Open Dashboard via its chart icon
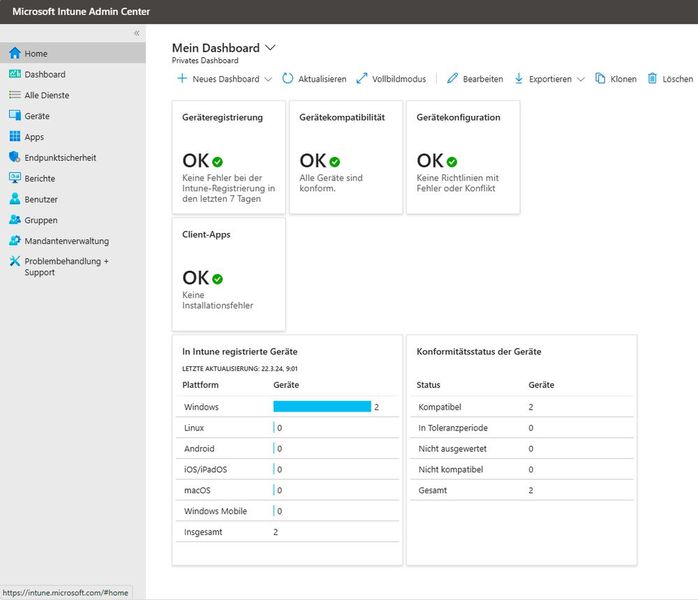The width and height of the screenshot is (698, 600). [x=15, y=74]
